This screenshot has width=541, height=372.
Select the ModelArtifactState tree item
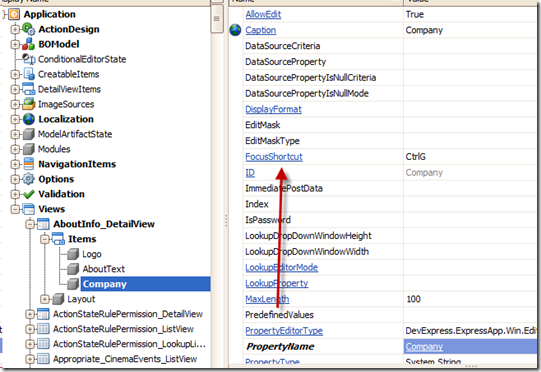[75, 134]
